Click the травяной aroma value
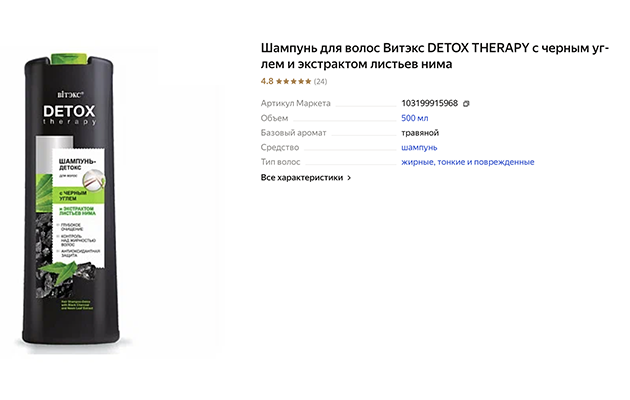This screenshot has width=630, height=400. [x=420, y=133]
